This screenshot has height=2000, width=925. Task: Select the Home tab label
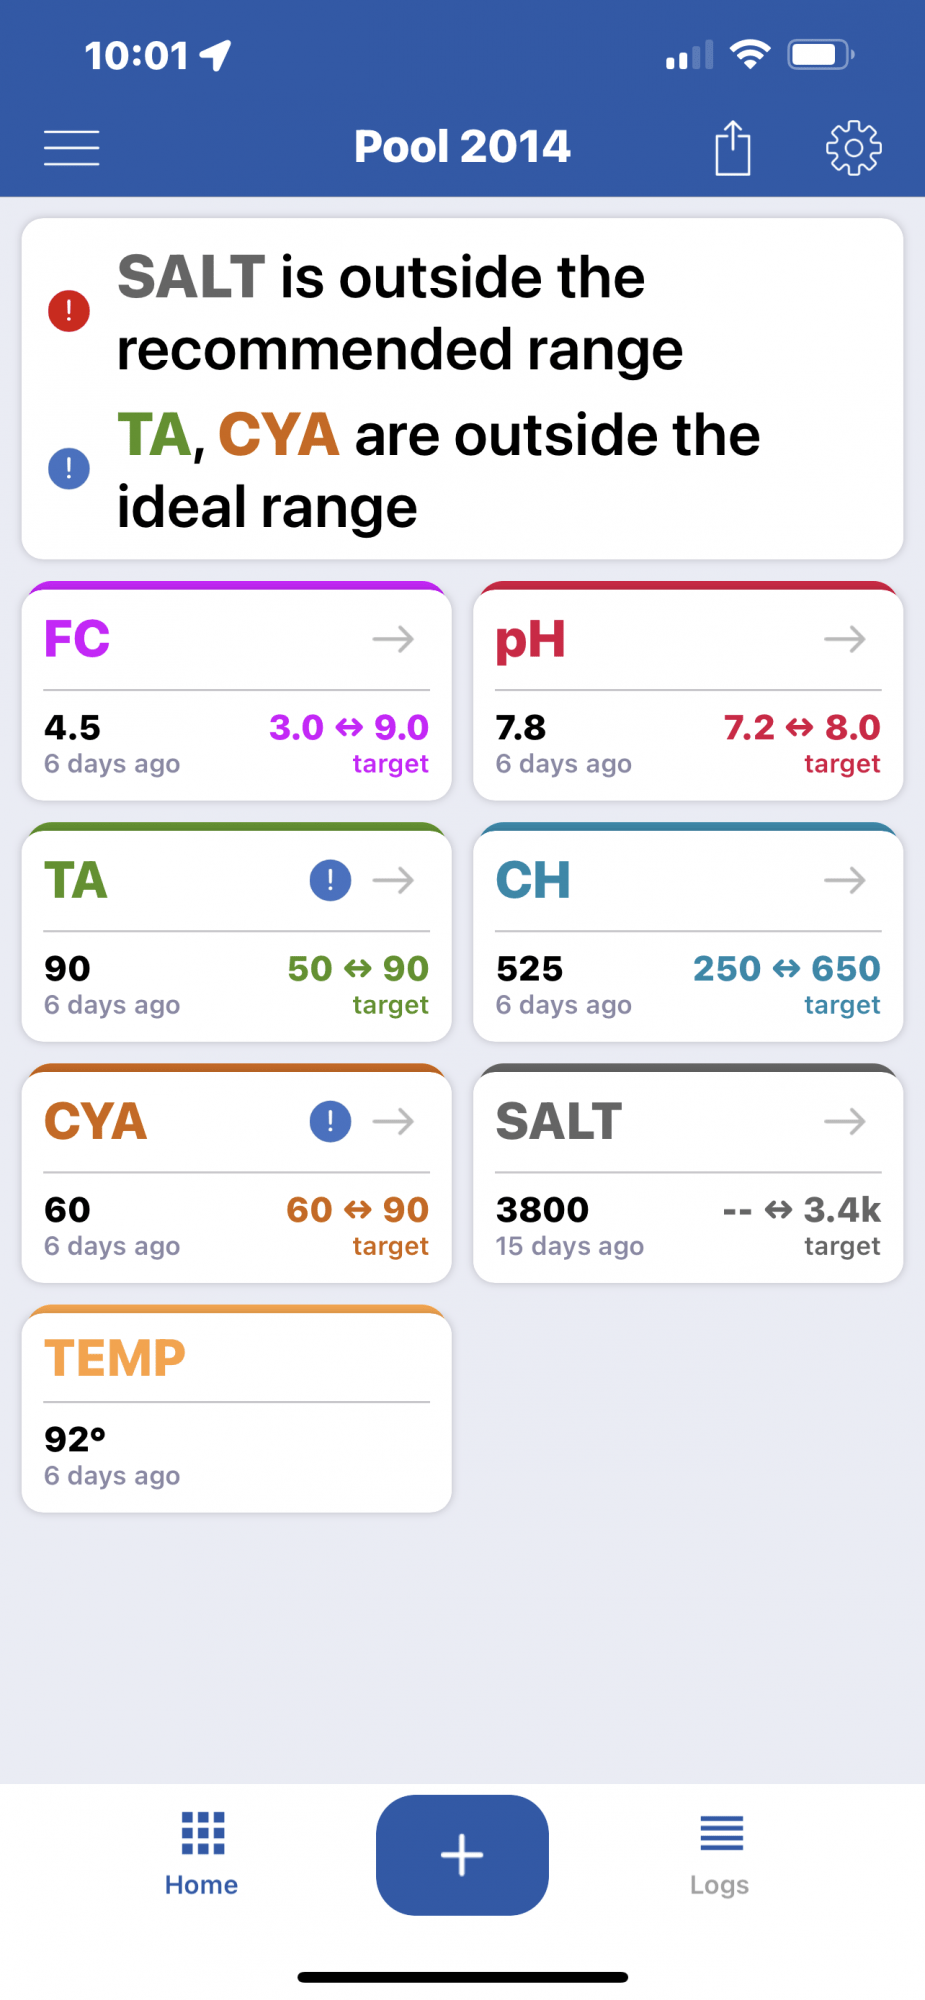(x=201, y=1885)
